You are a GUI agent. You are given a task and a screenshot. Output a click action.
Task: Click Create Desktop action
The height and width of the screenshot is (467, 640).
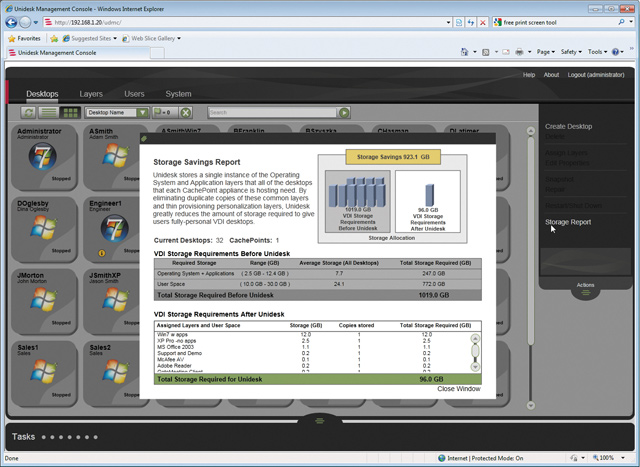(568, 127)
